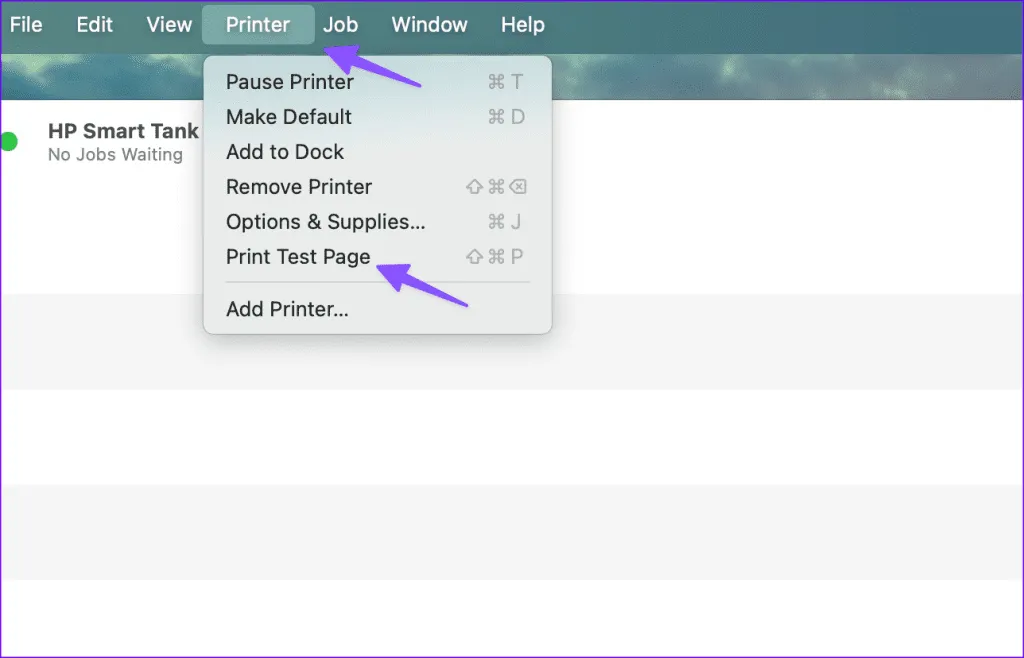This screenshot has height=658, width=1024.
Task: Choose Add Printer… menu entry
Action: 287,309
